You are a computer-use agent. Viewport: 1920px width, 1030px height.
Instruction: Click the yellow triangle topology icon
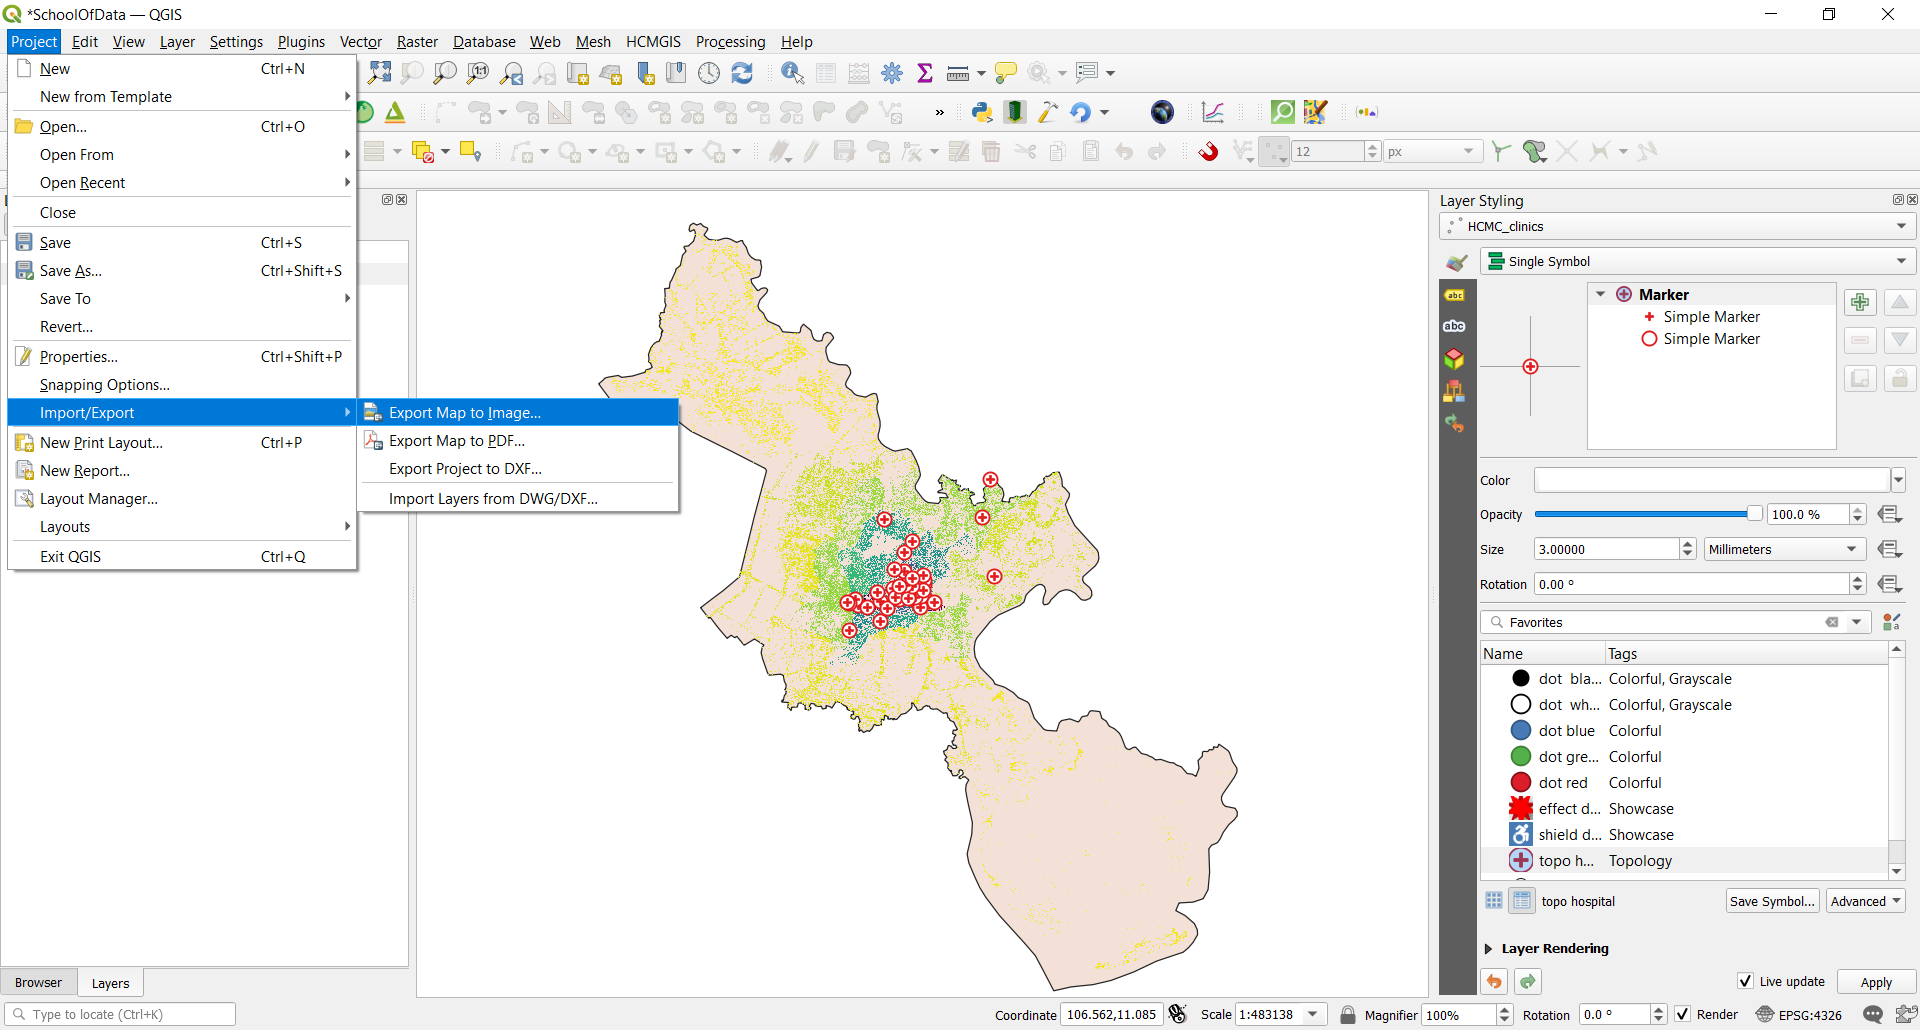coord(395,112)
